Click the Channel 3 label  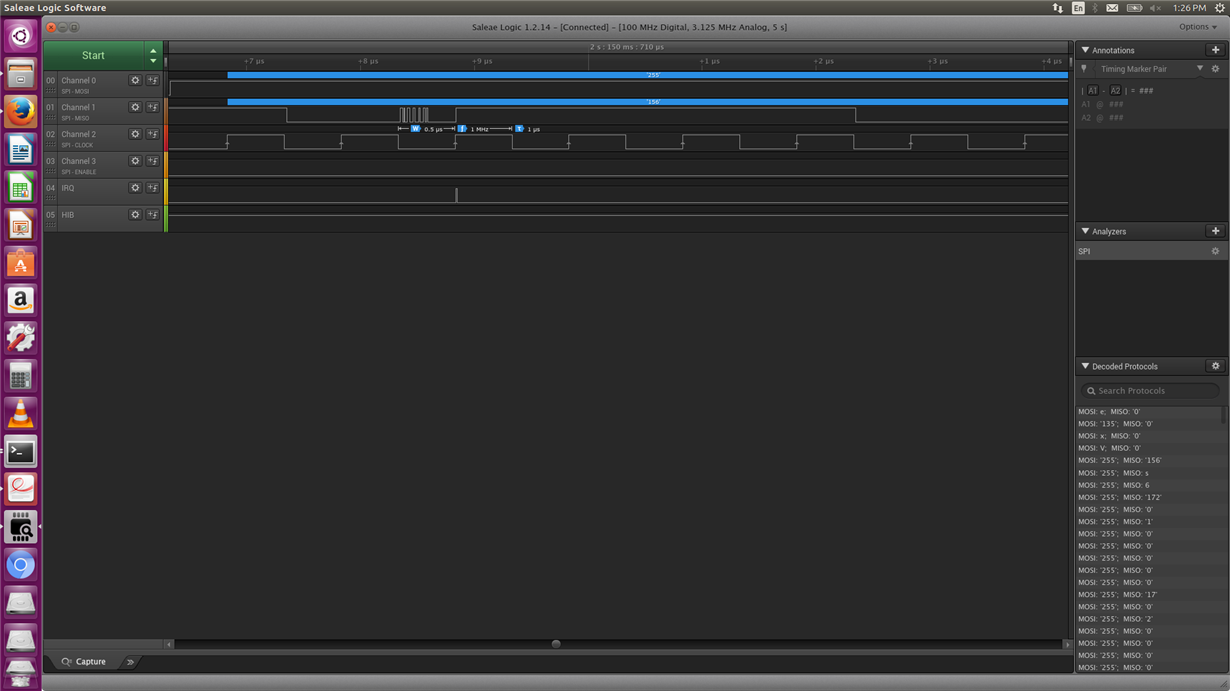click(79, 161)
